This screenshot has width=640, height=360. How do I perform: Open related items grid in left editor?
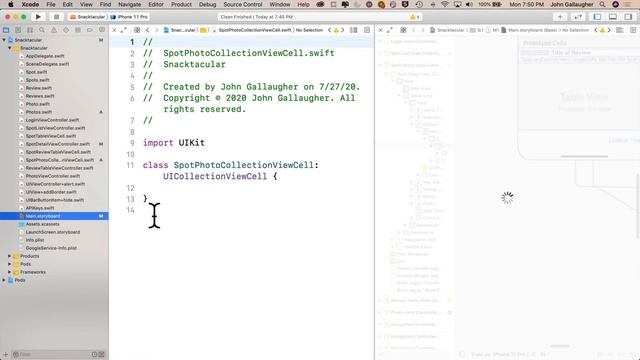137,30
